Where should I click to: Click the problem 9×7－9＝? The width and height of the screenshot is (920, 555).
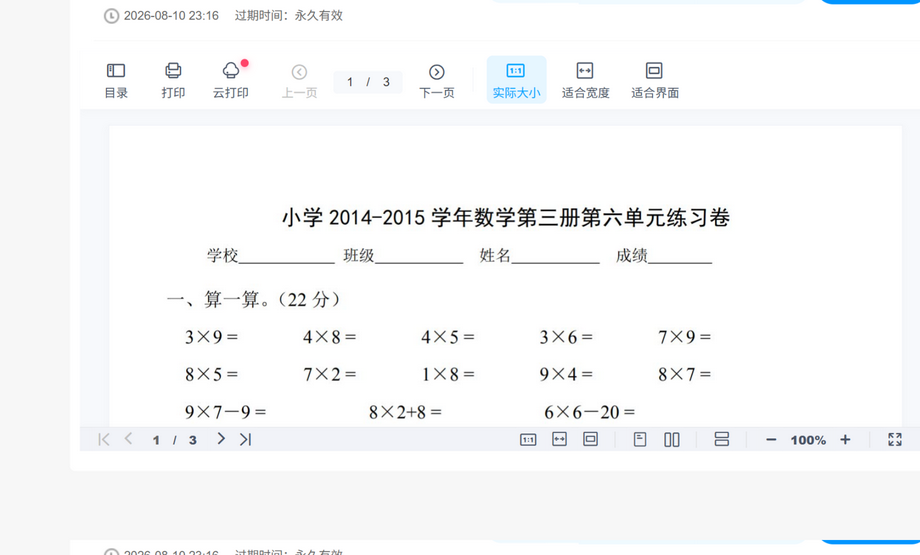click(x=225, y=412)
